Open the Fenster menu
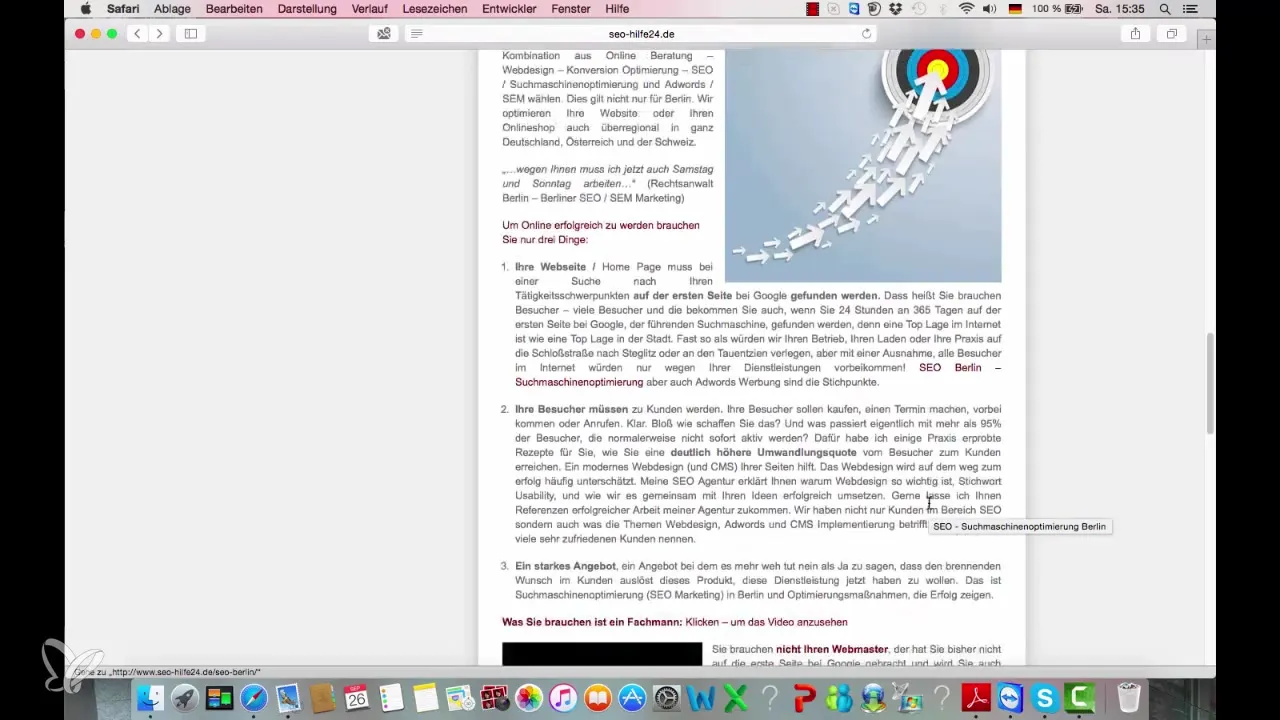Screen dimensions: 1280x720 pos(569,9)
